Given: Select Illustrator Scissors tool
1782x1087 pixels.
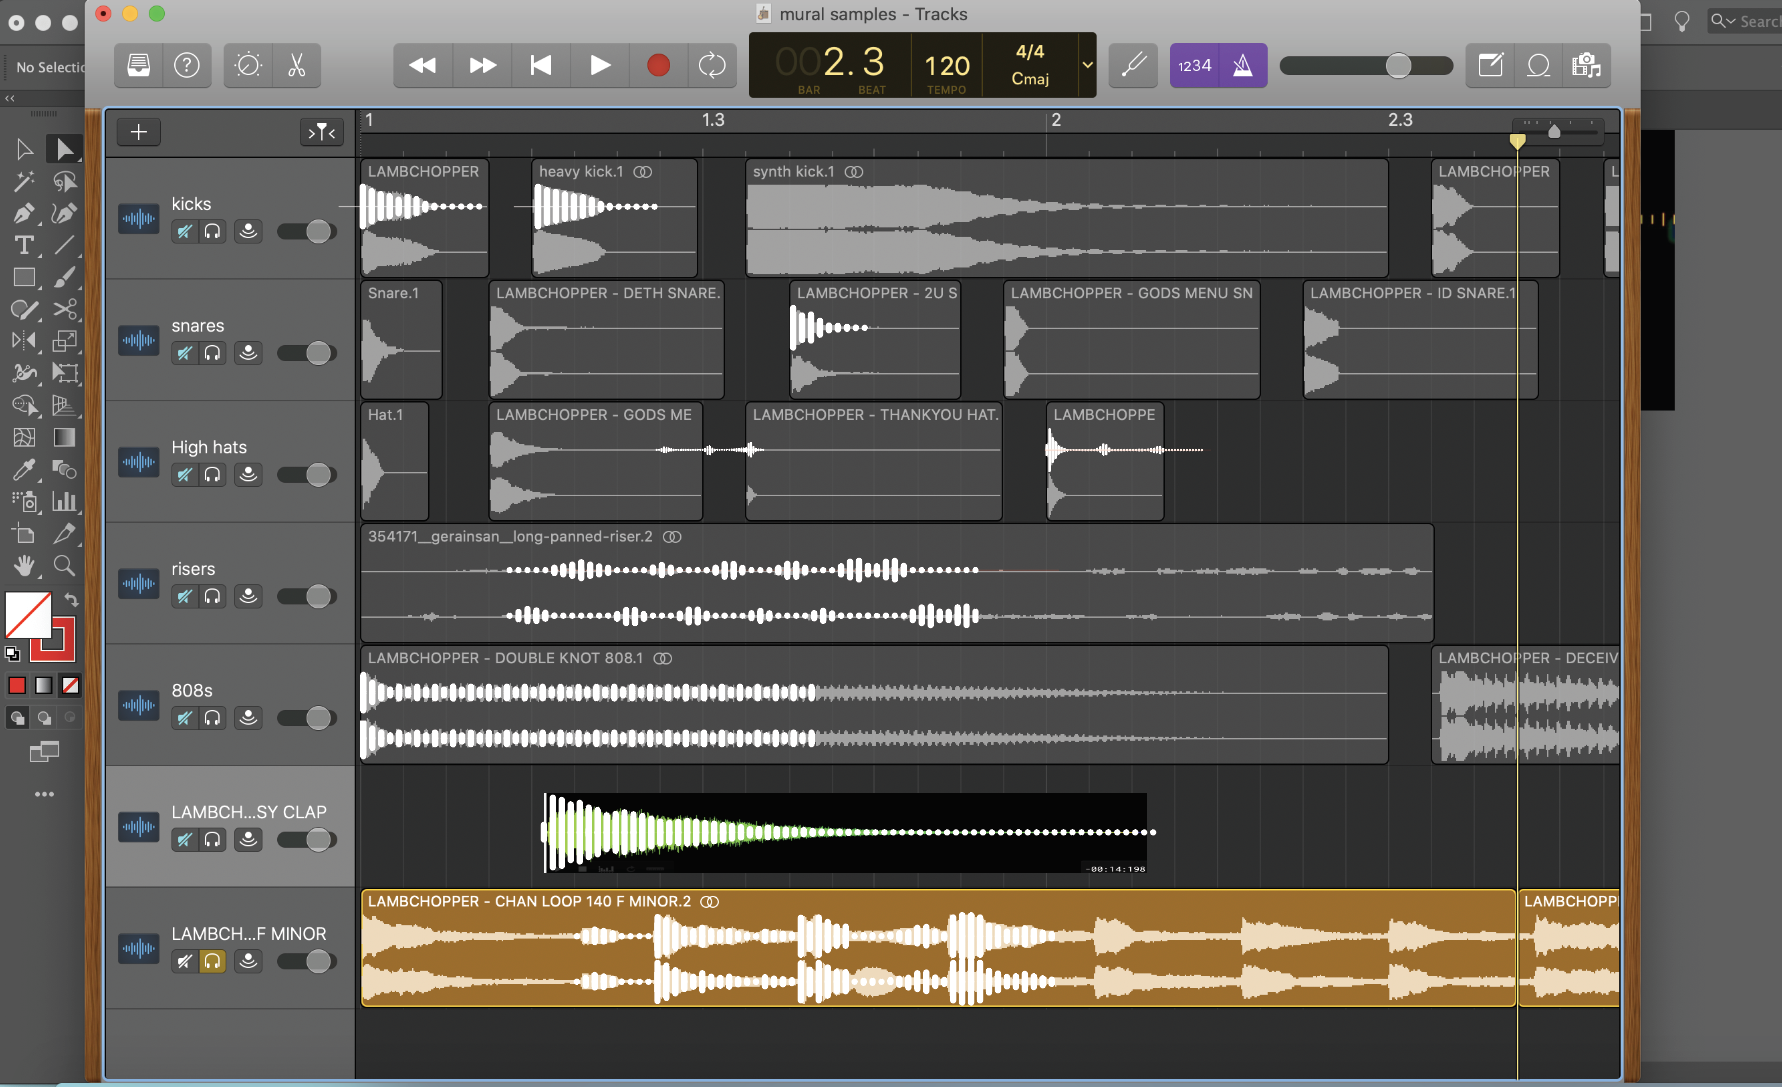Looking at the screenshot, I should (x=65, y=310).
